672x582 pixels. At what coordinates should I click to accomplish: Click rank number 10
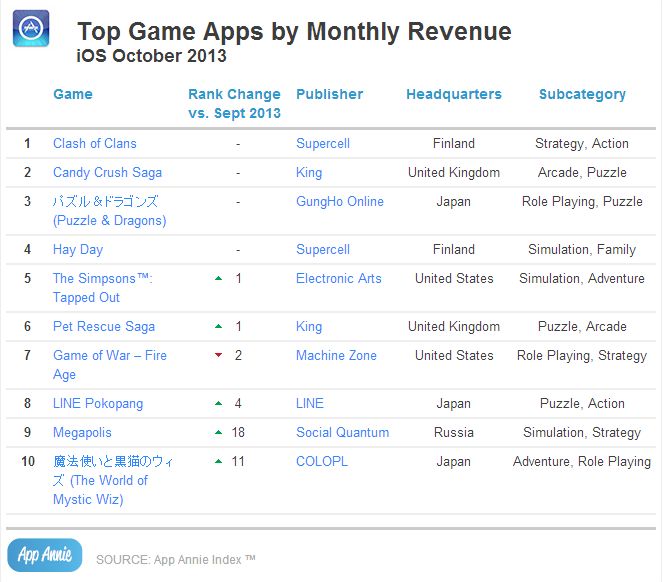[x=28, y=462]
